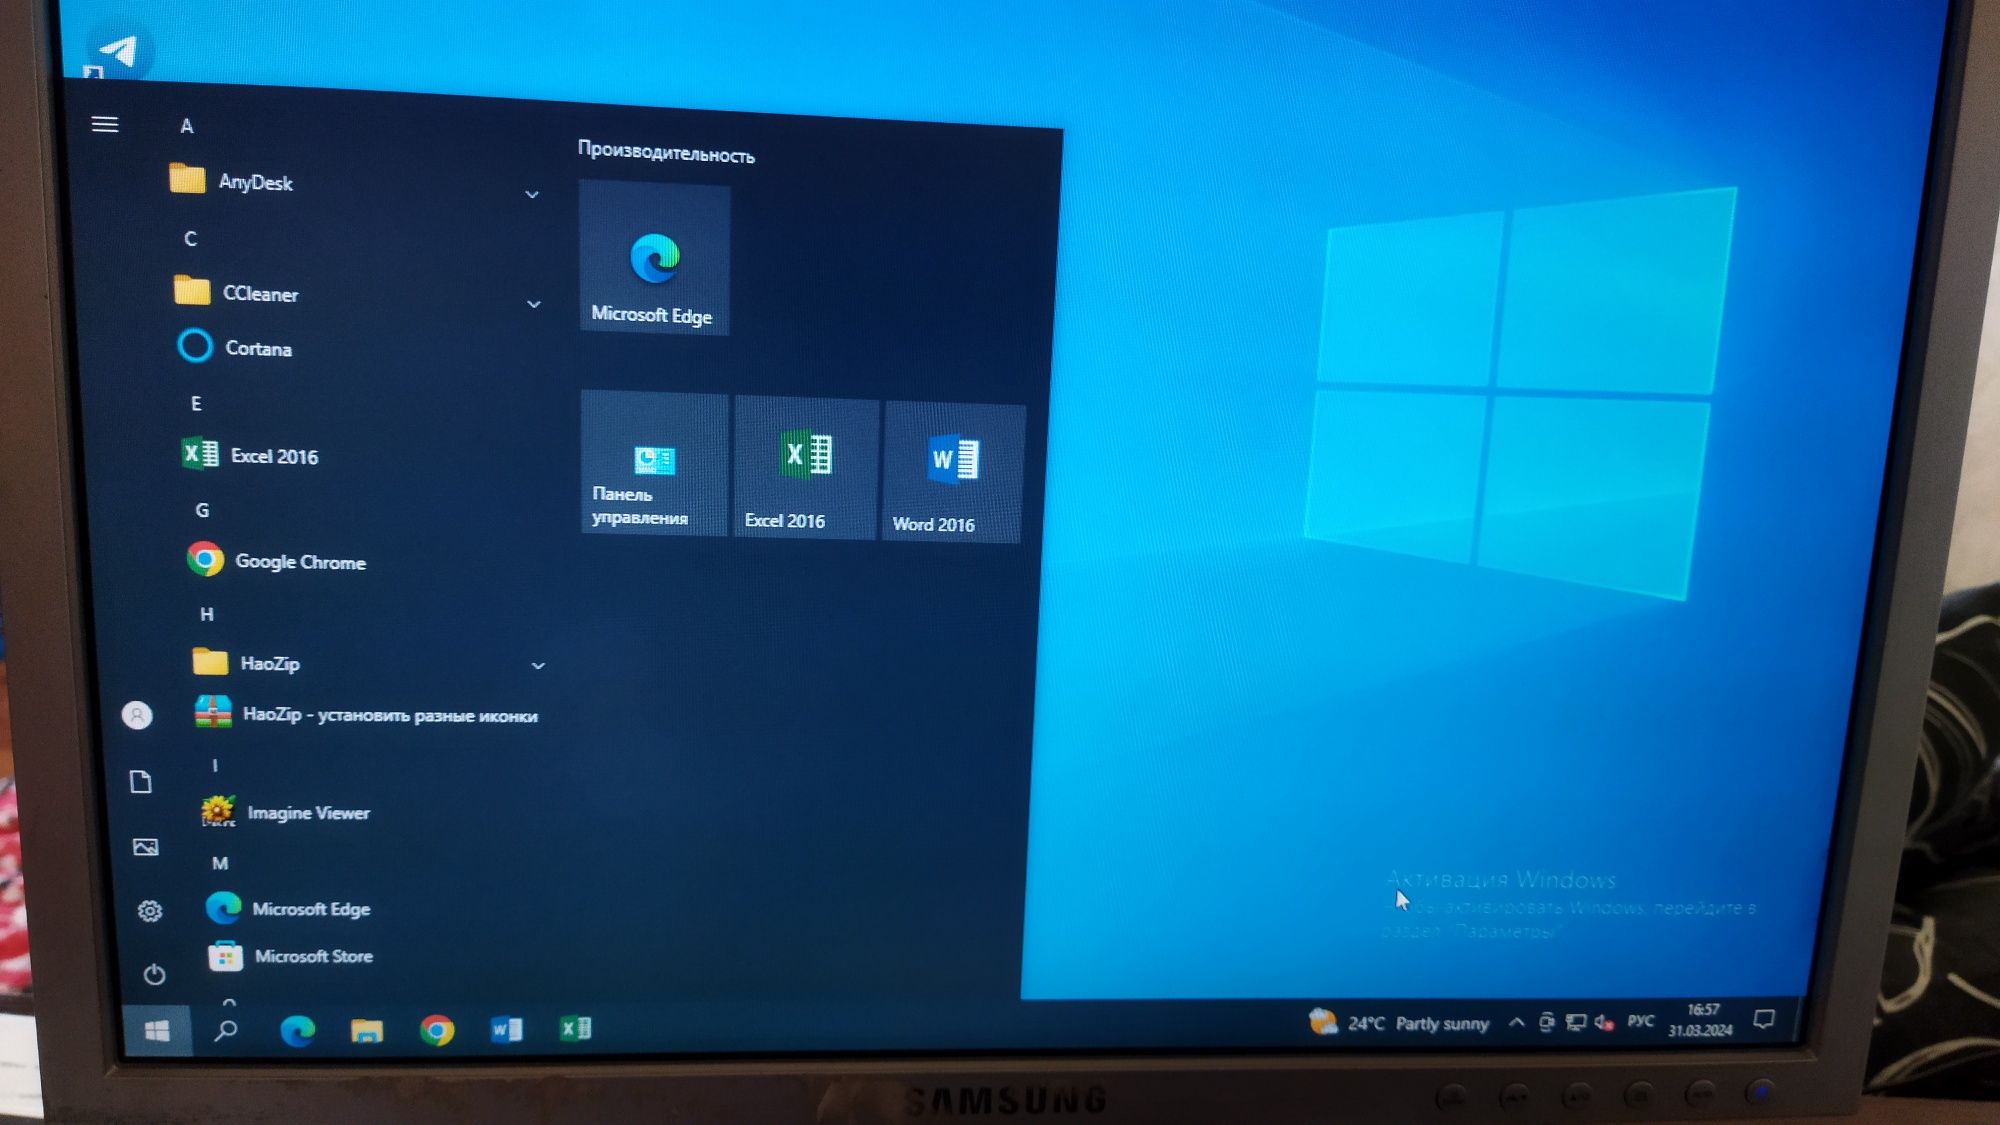Open Pictures from the Start sidebar
The width and height of the screenshot is (2000, 1125).
pyautogui.click(x=145, y=847)
